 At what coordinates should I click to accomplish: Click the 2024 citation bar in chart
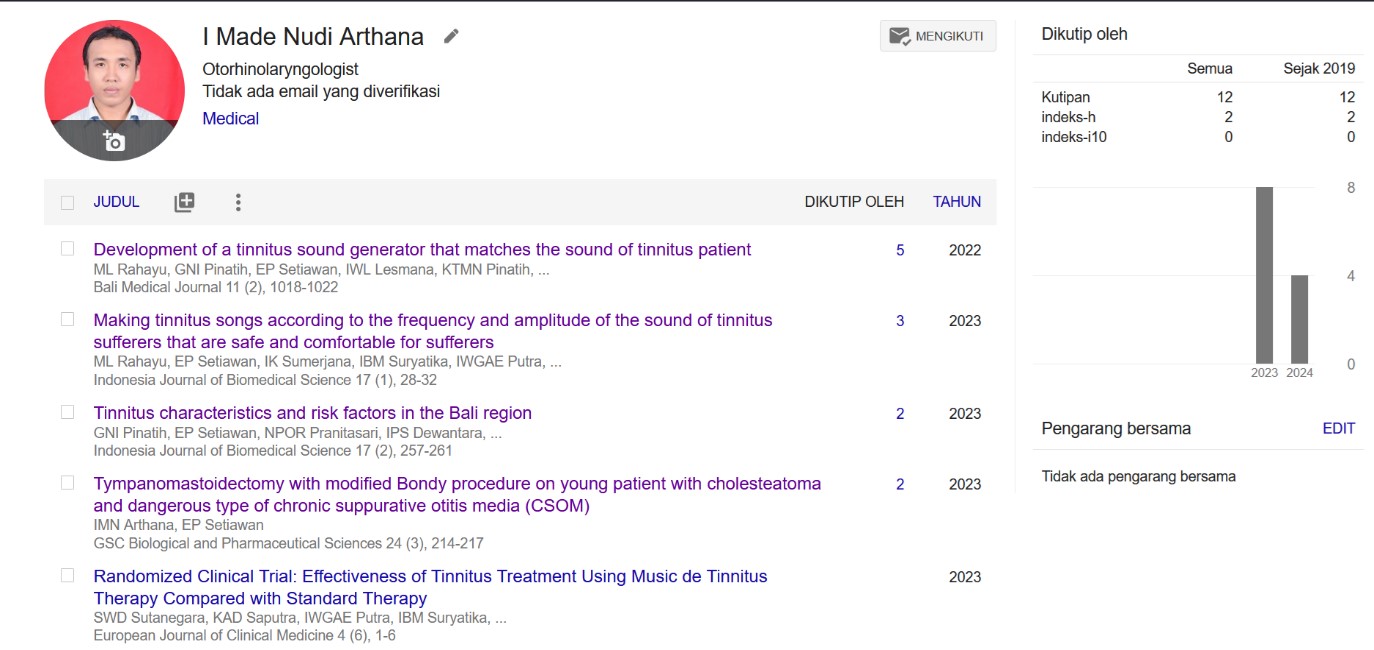pyautogui.click(x=1299, y=320)
